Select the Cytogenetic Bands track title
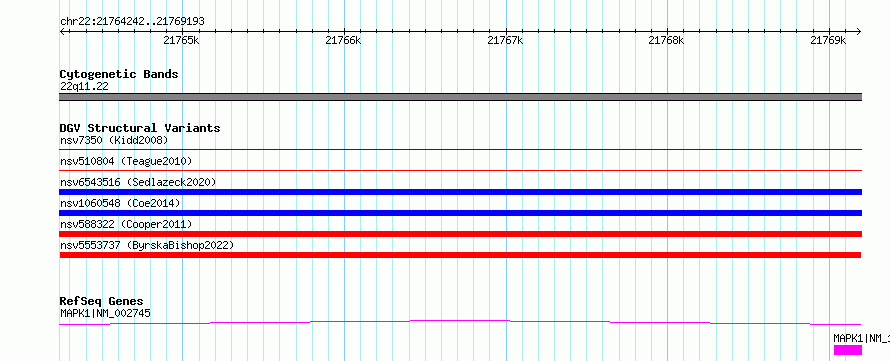Viewport: 890px width, 361px height. (119, 74)
